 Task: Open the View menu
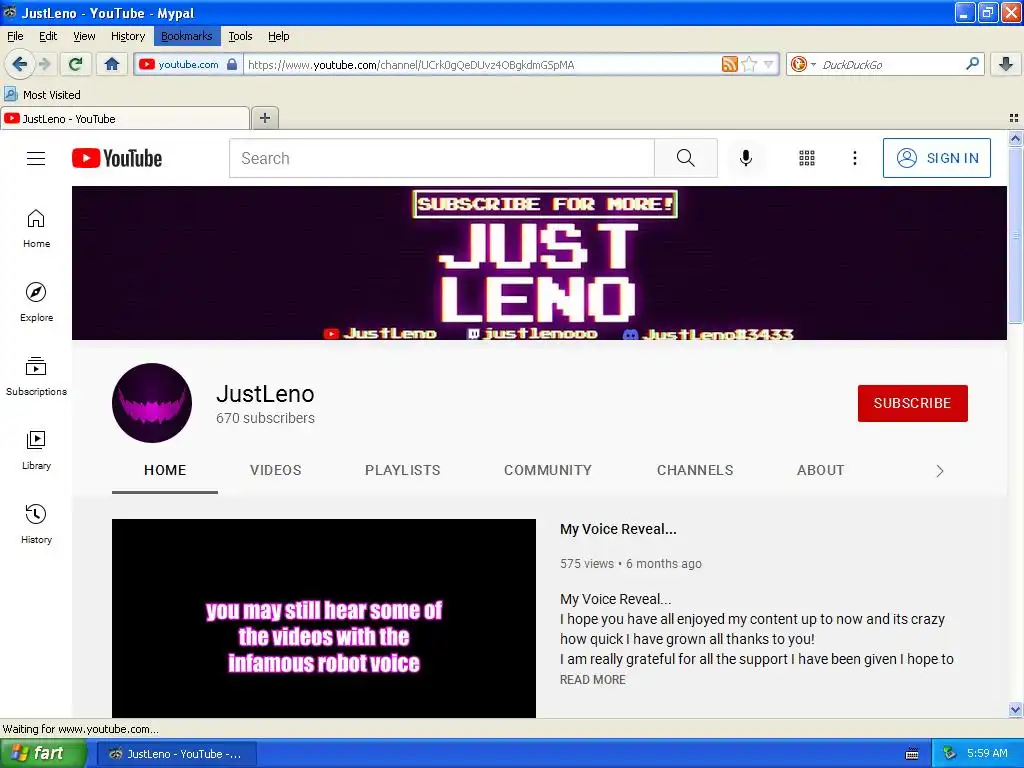pyautogui.click(x=84, y=36)
